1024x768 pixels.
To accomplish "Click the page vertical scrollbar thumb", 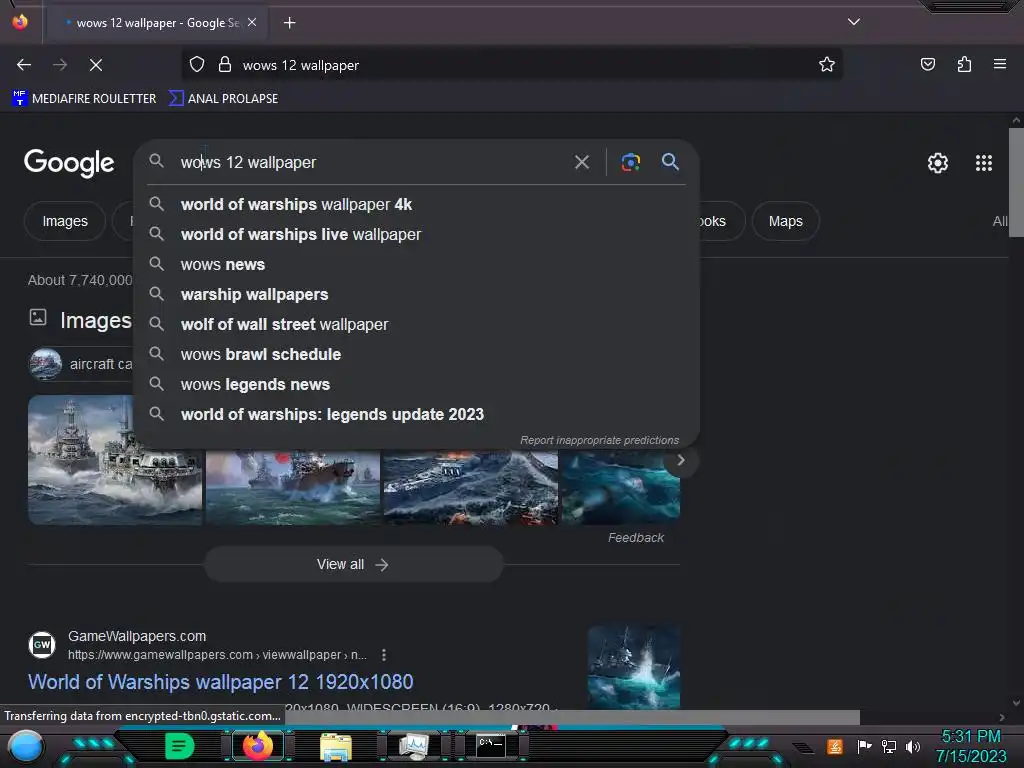I will tap(1016, 183).
